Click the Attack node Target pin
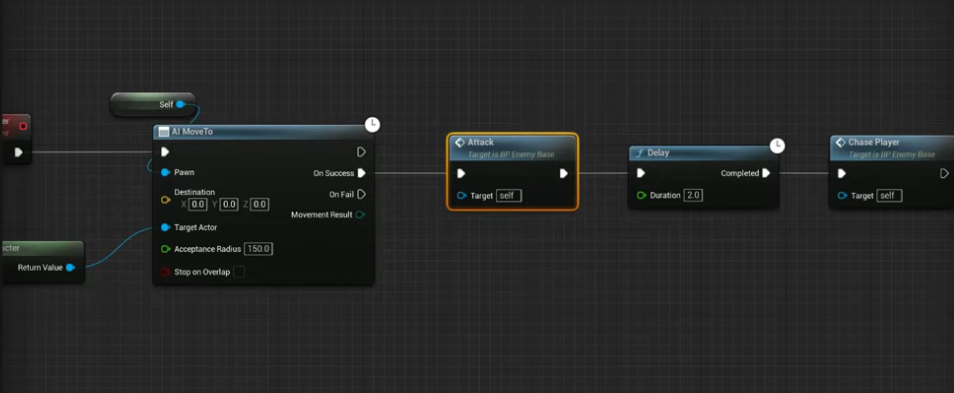Viewport: 954px width, 393px height. tap(461, 196)
